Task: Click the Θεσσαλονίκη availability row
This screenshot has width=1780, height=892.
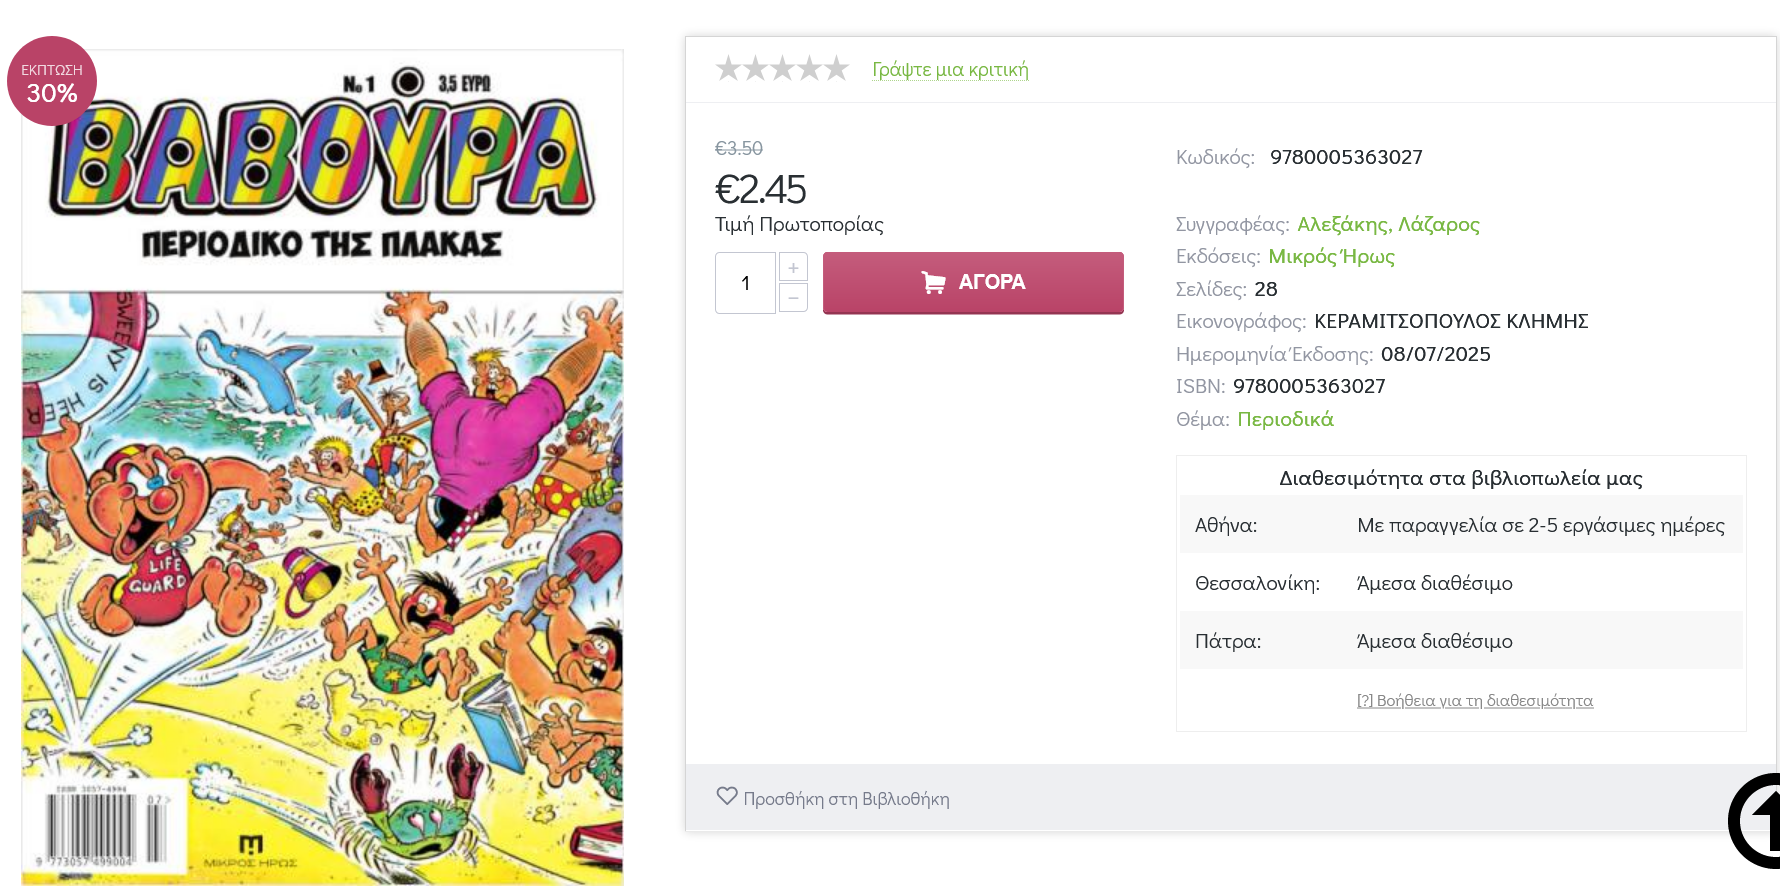Action: pyautogui.click(x=1460, y=583)
